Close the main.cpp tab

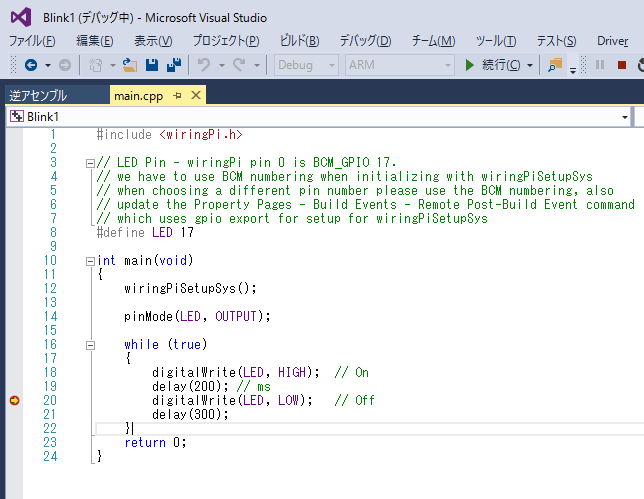pyautogui.click(x=196, y=95)
